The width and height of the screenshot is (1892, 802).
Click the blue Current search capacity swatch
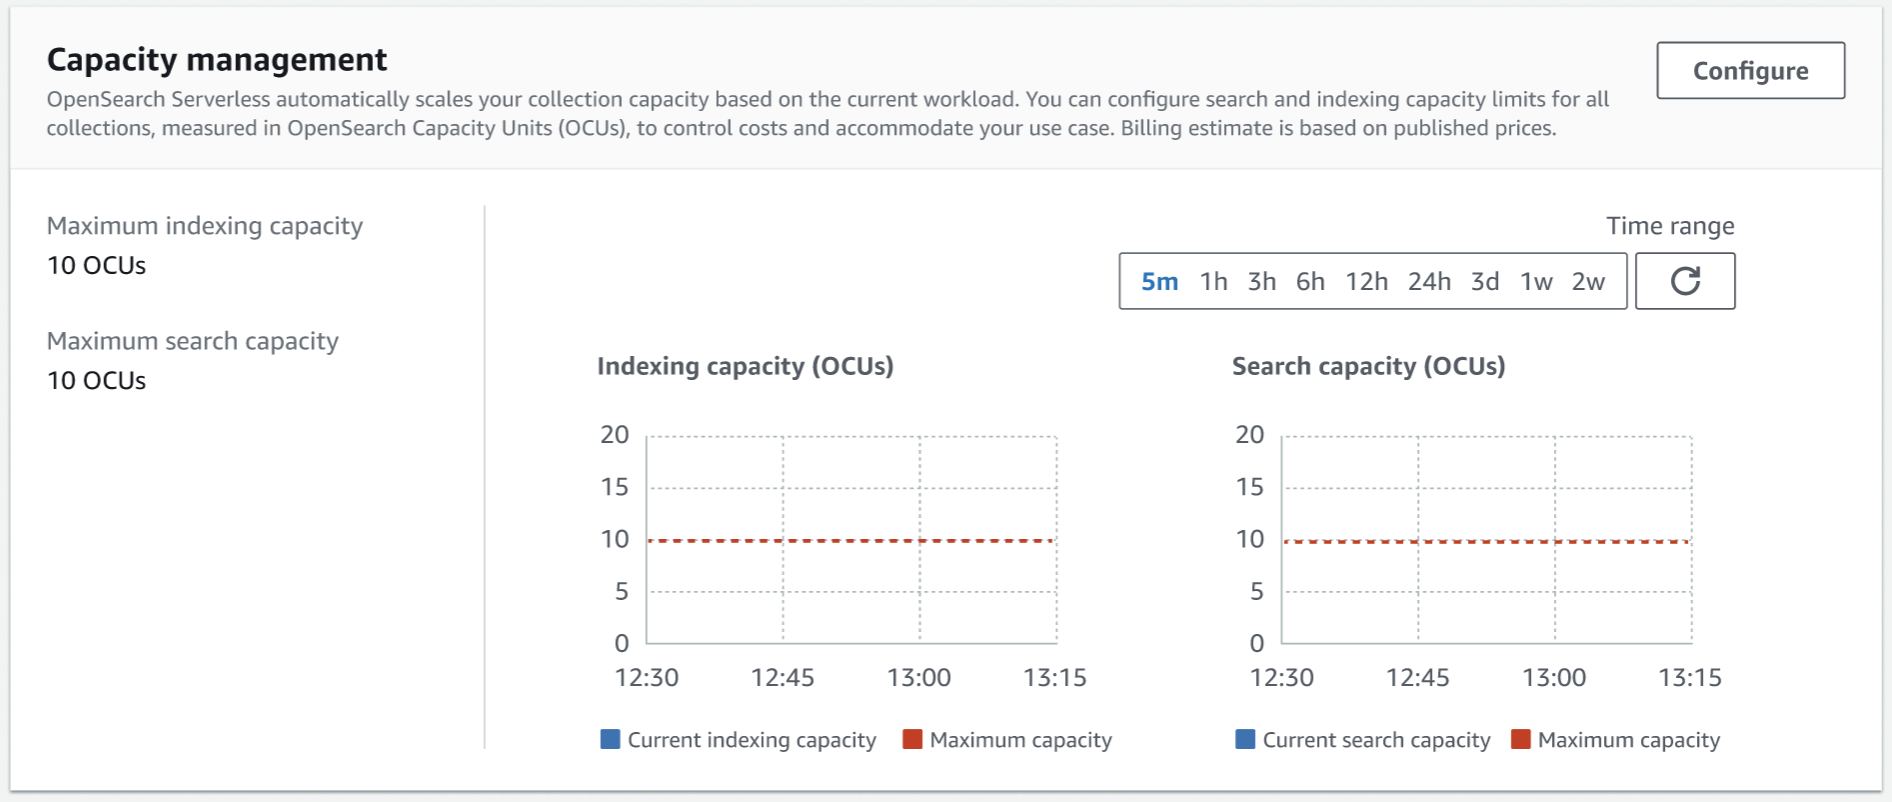[x=1245, y=739]
